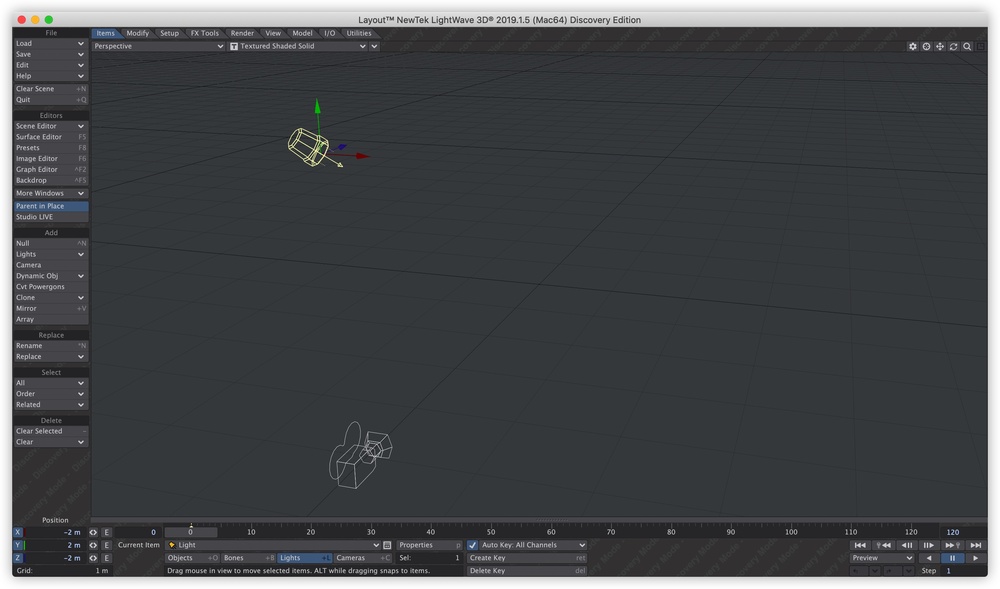
Task: Open the Perspective view type dropdown
Action: coord(158,47)
